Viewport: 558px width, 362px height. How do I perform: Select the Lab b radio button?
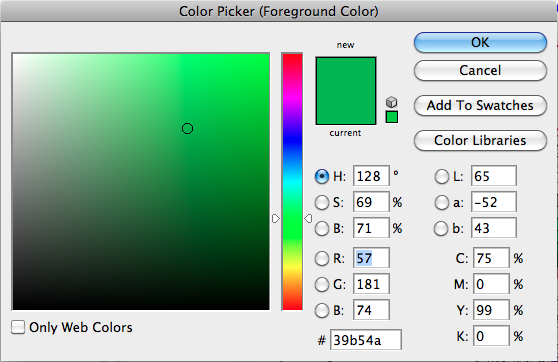[x=441, y=229]
